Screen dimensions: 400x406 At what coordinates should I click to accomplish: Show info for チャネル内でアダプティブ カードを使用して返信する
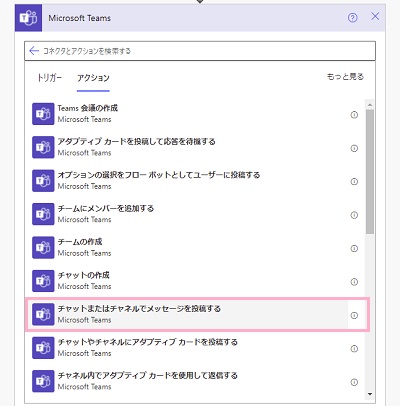point(354,382)
